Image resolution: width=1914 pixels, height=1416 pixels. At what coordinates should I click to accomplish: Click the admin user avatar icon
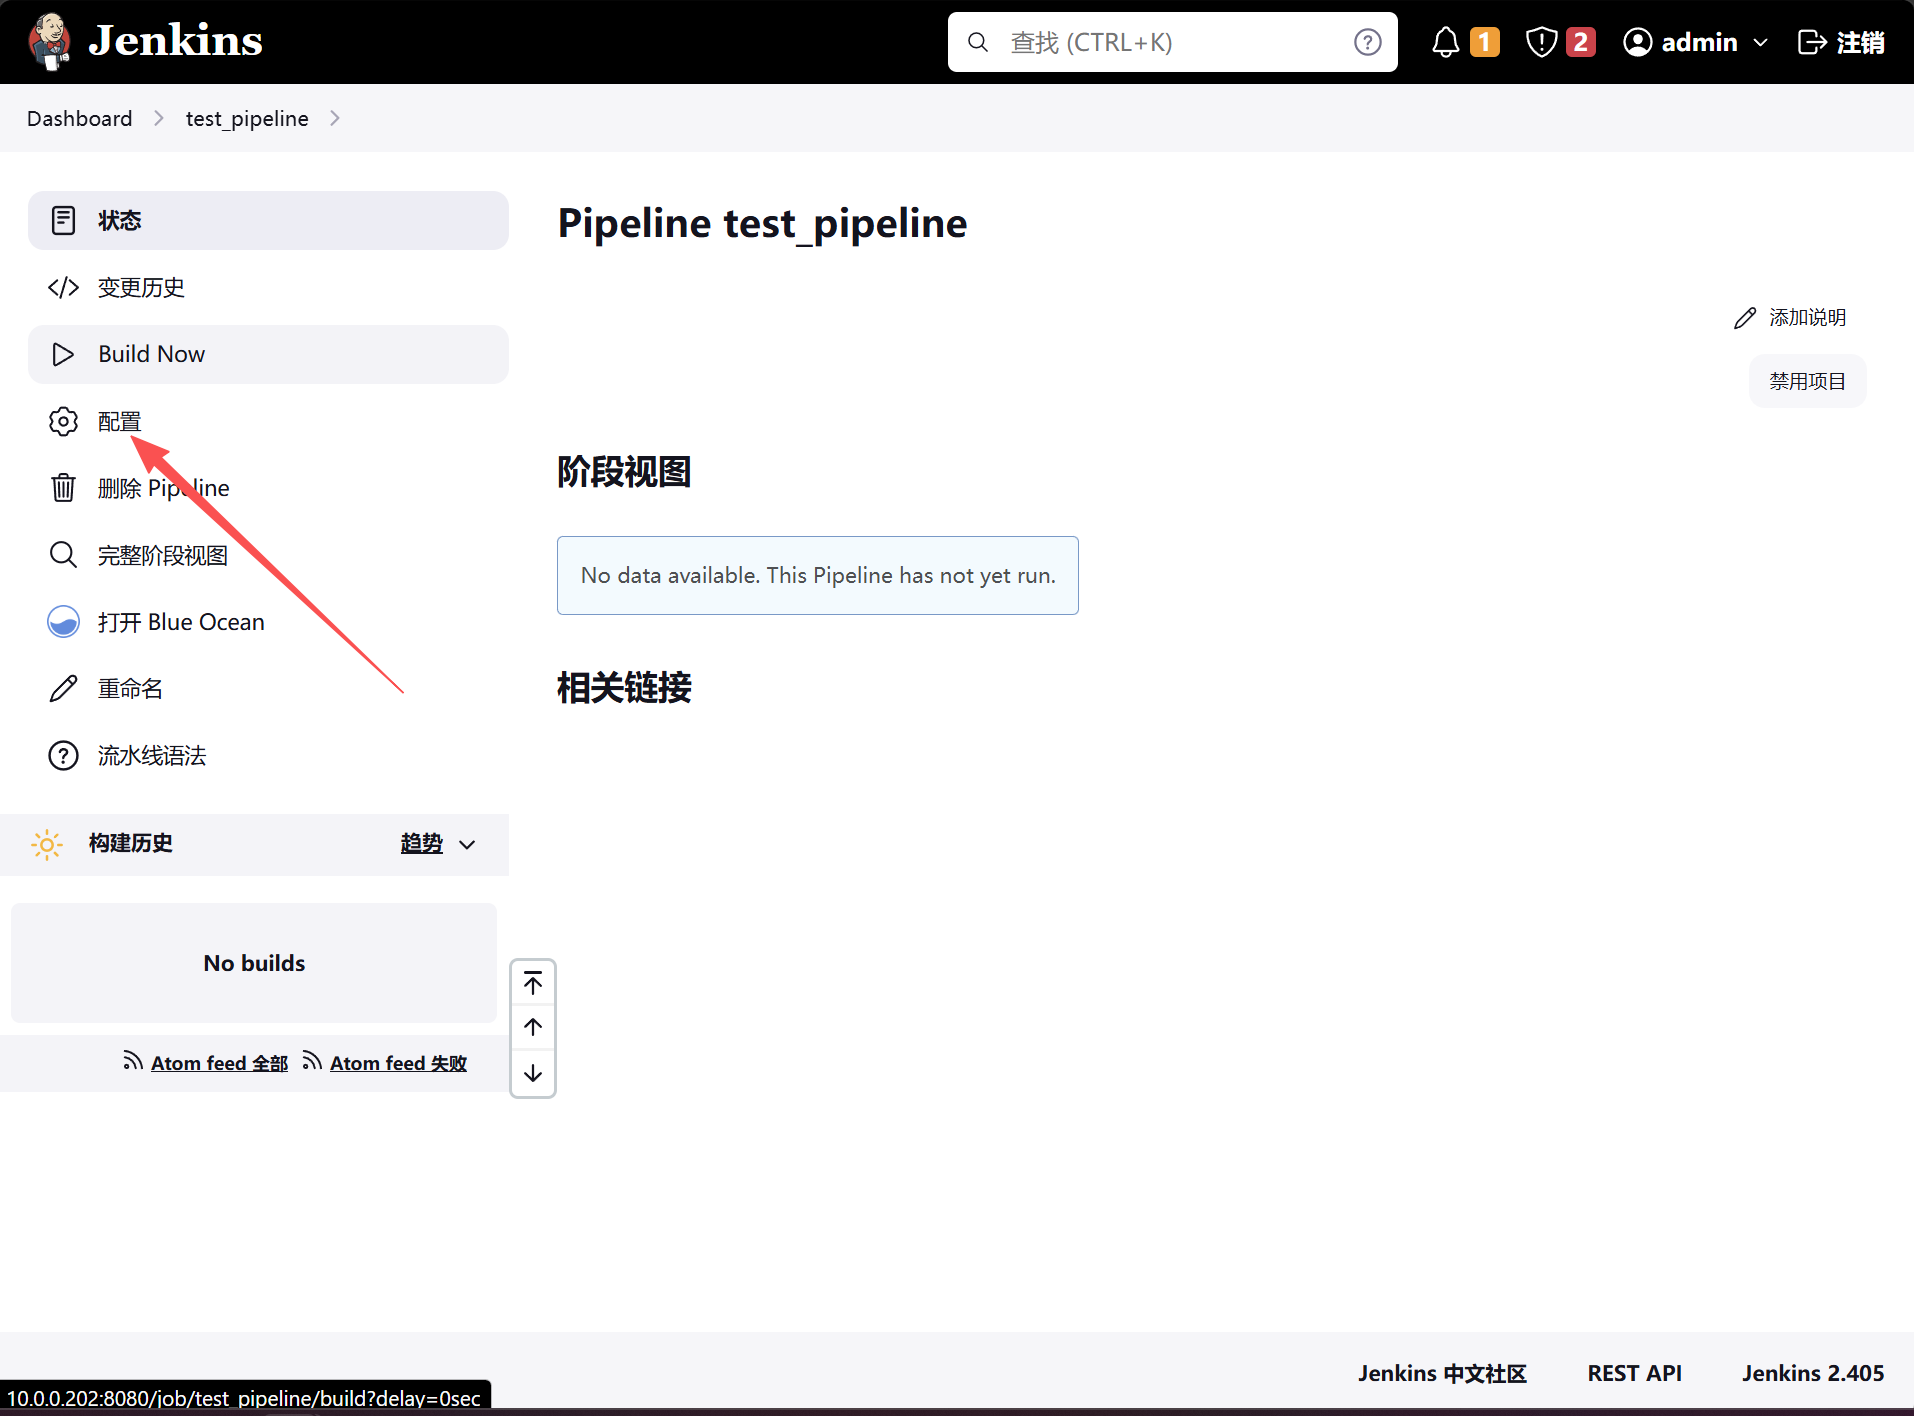(1637, 42)
